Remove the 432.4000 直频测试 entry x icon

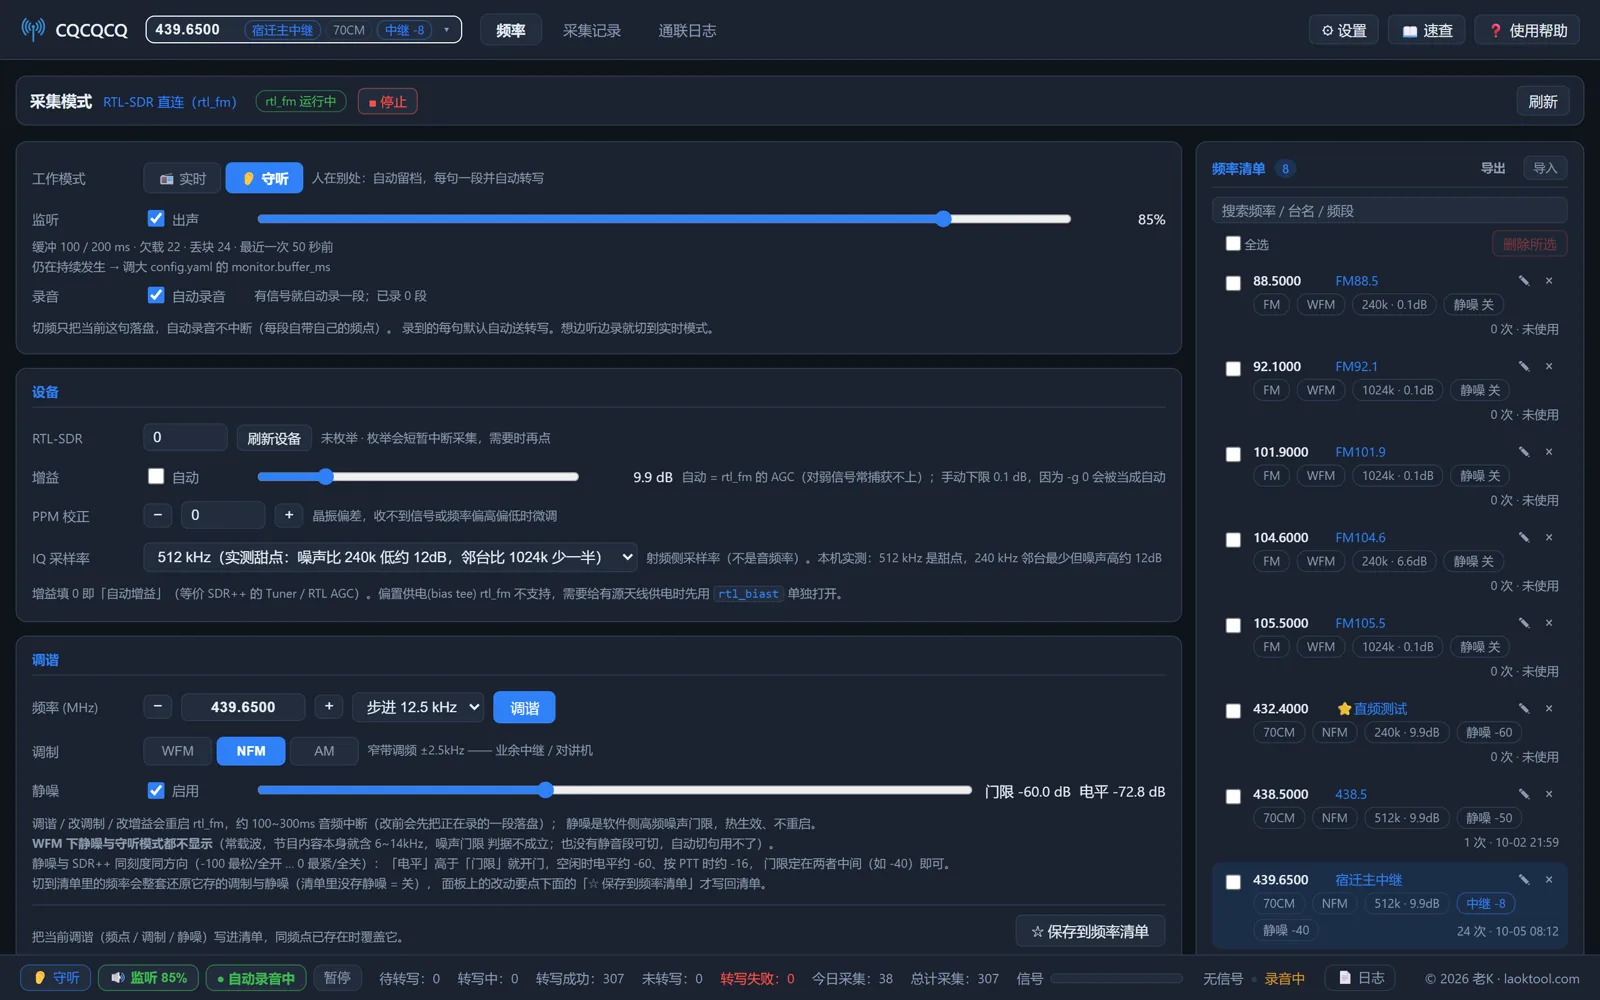tap(1549, 708)
